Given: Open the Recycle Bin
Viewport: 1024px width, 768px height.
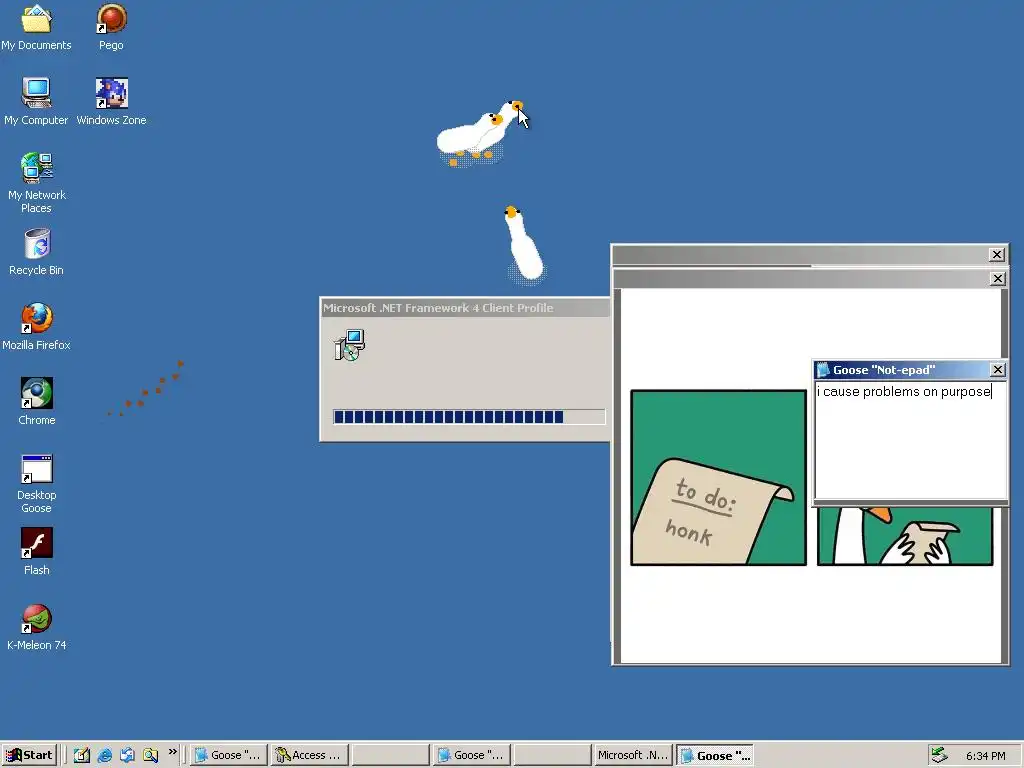Looking at the screenshot, I should [36, 252].
